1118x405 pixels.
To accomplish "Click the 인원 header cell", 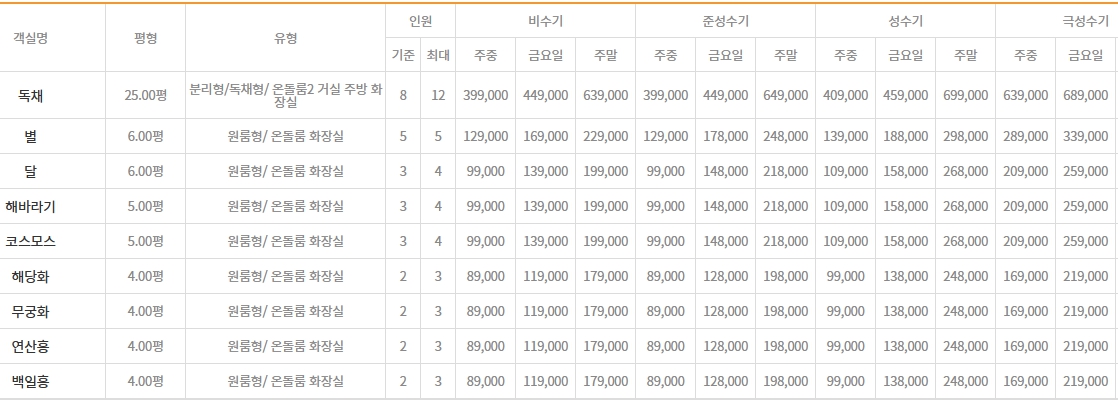I will 421,21.
